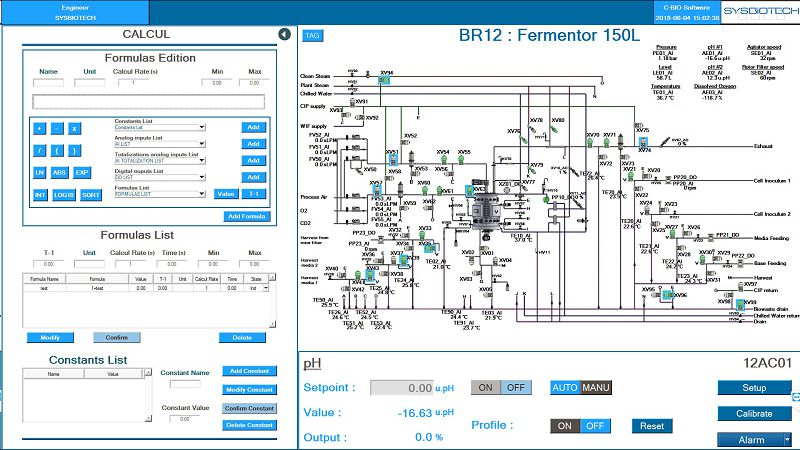This screenshot has width=800, height=450.
Task: Click the T-1 button beside Value
Action: [x=254, y=194]
